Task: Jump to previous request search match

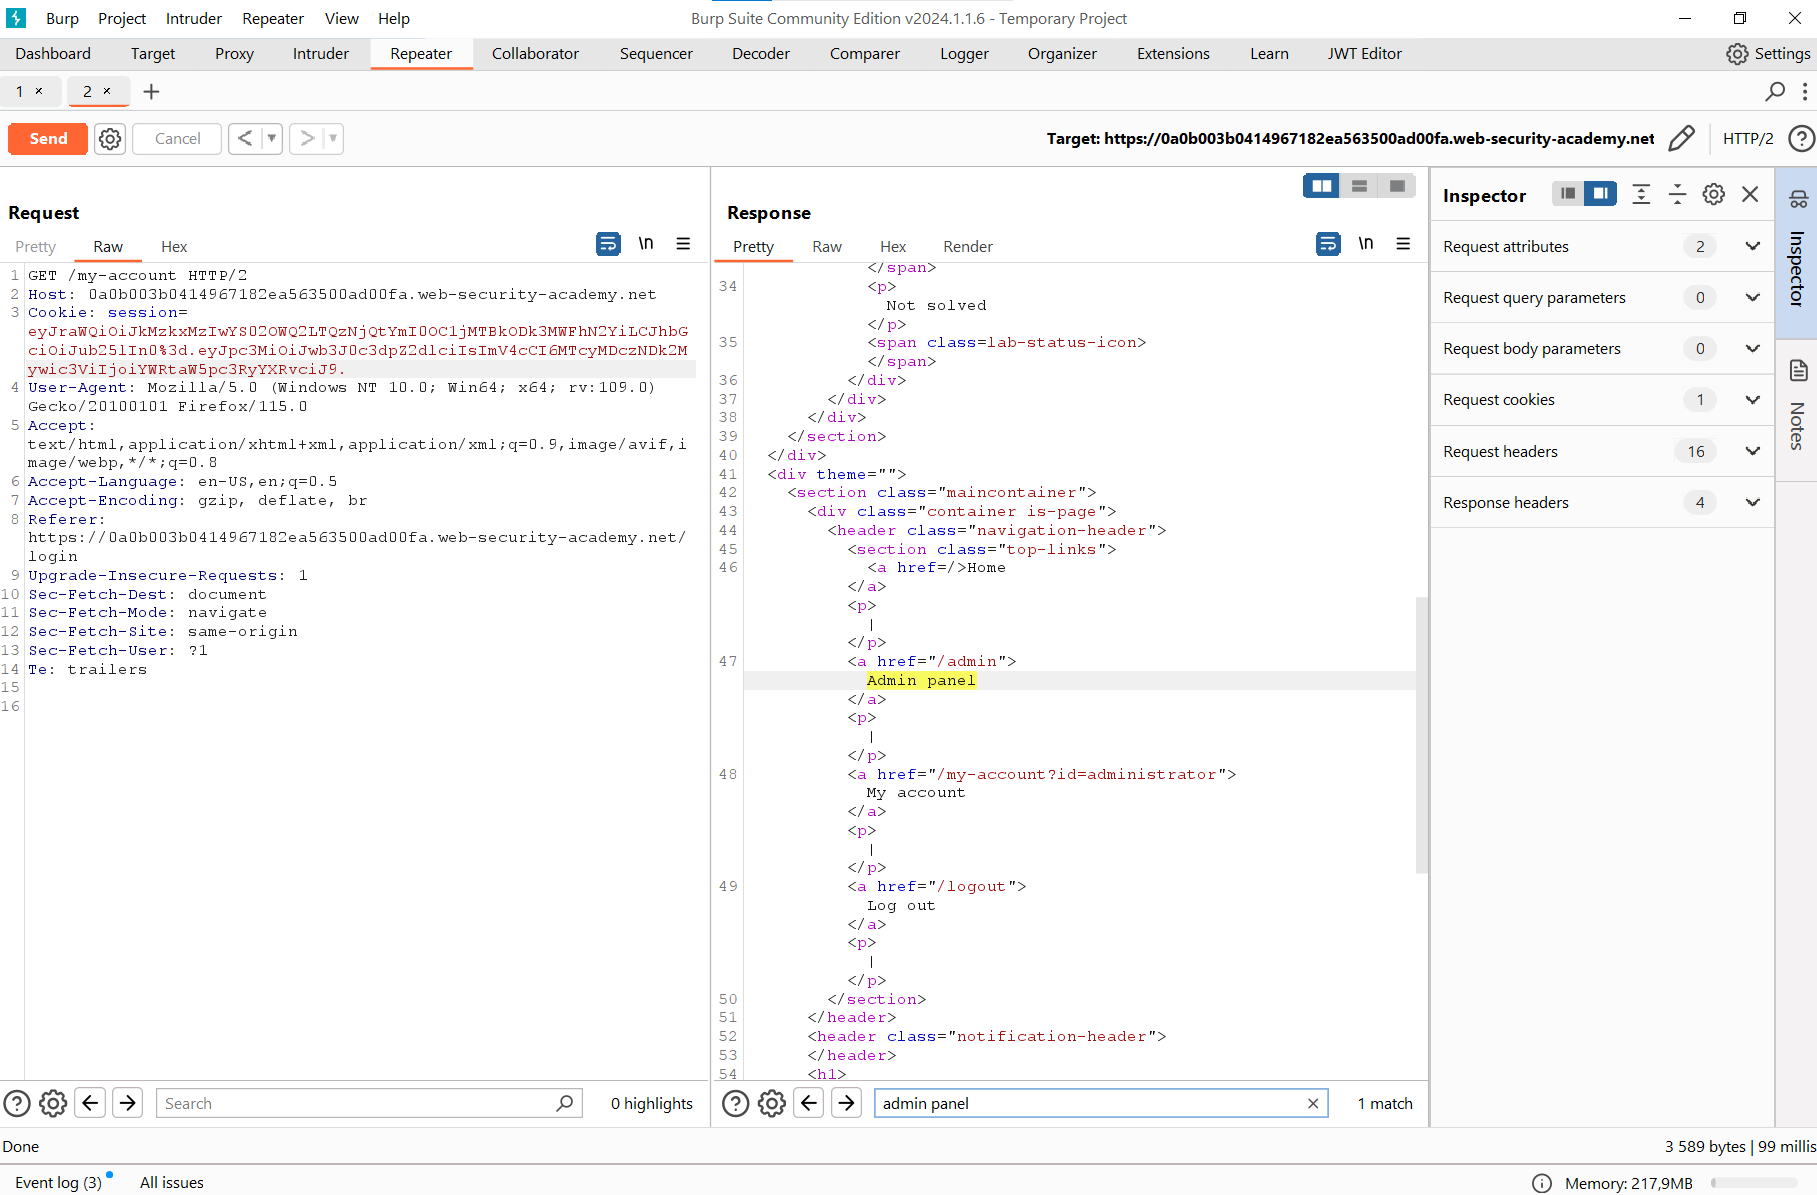Action: (90, 1103)
